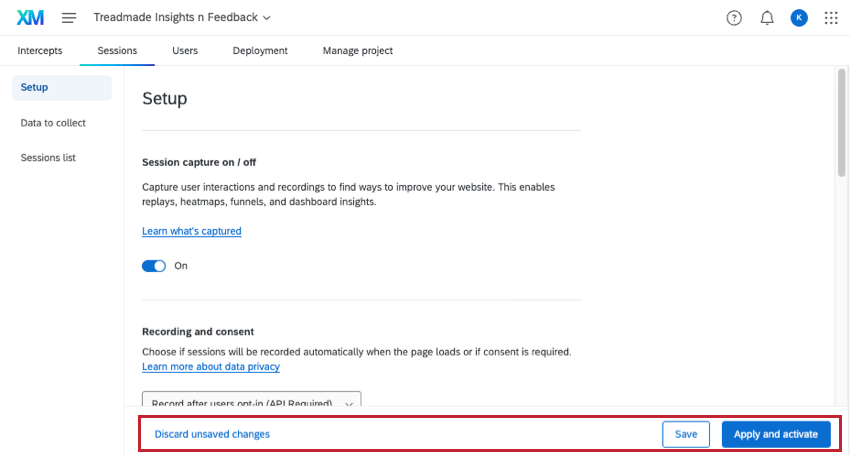The height and width of the screenshot is (455, 850).
Task: Open the user account avatar
Action: [x=798, y=18]
